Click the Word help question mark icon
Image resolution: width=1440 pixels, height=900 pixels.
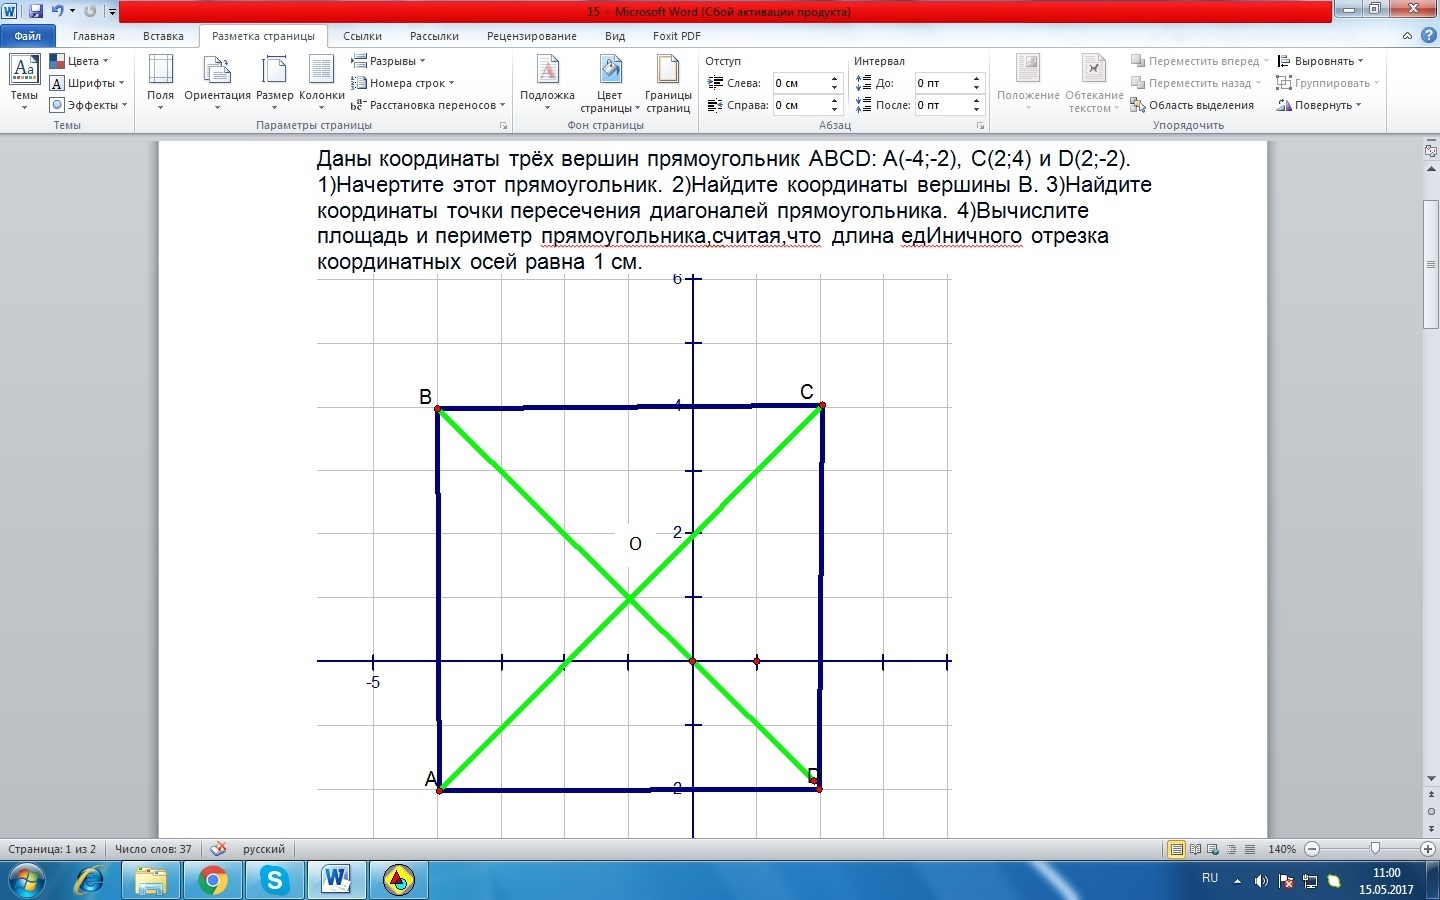(1427, 36)
